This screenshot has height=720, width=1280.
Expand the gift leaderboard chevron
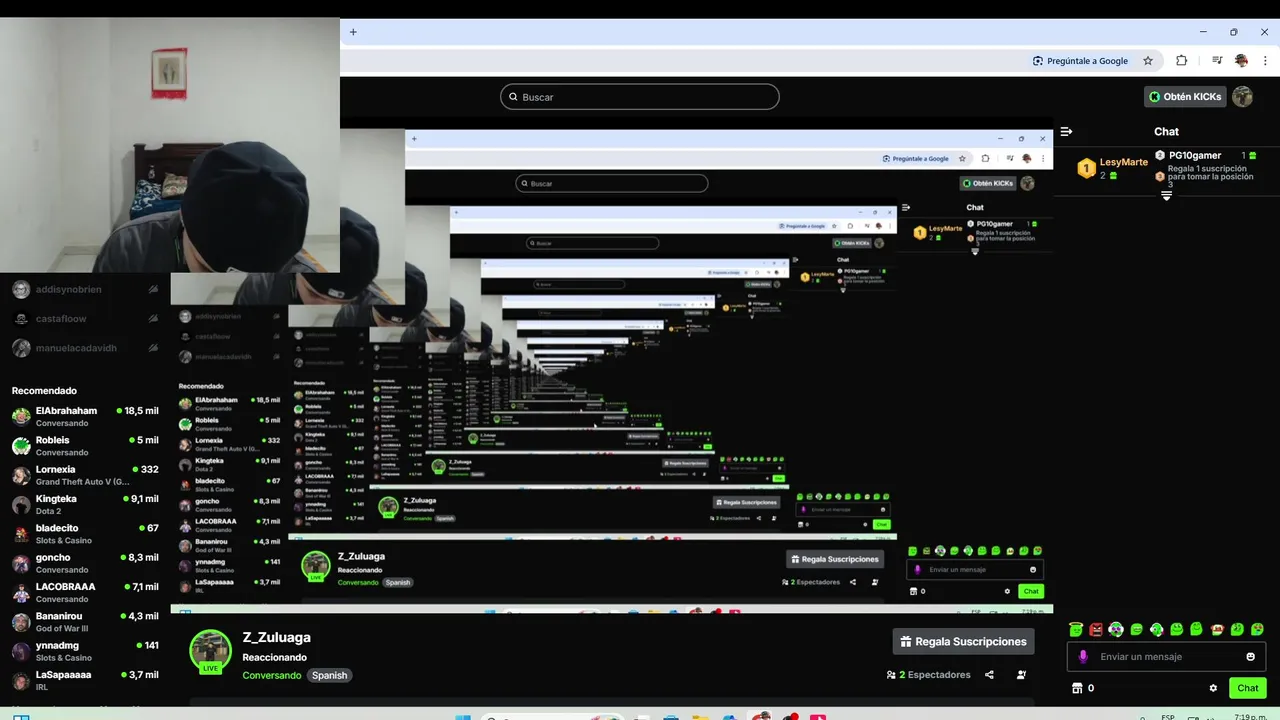click(x=1166, y=196)
